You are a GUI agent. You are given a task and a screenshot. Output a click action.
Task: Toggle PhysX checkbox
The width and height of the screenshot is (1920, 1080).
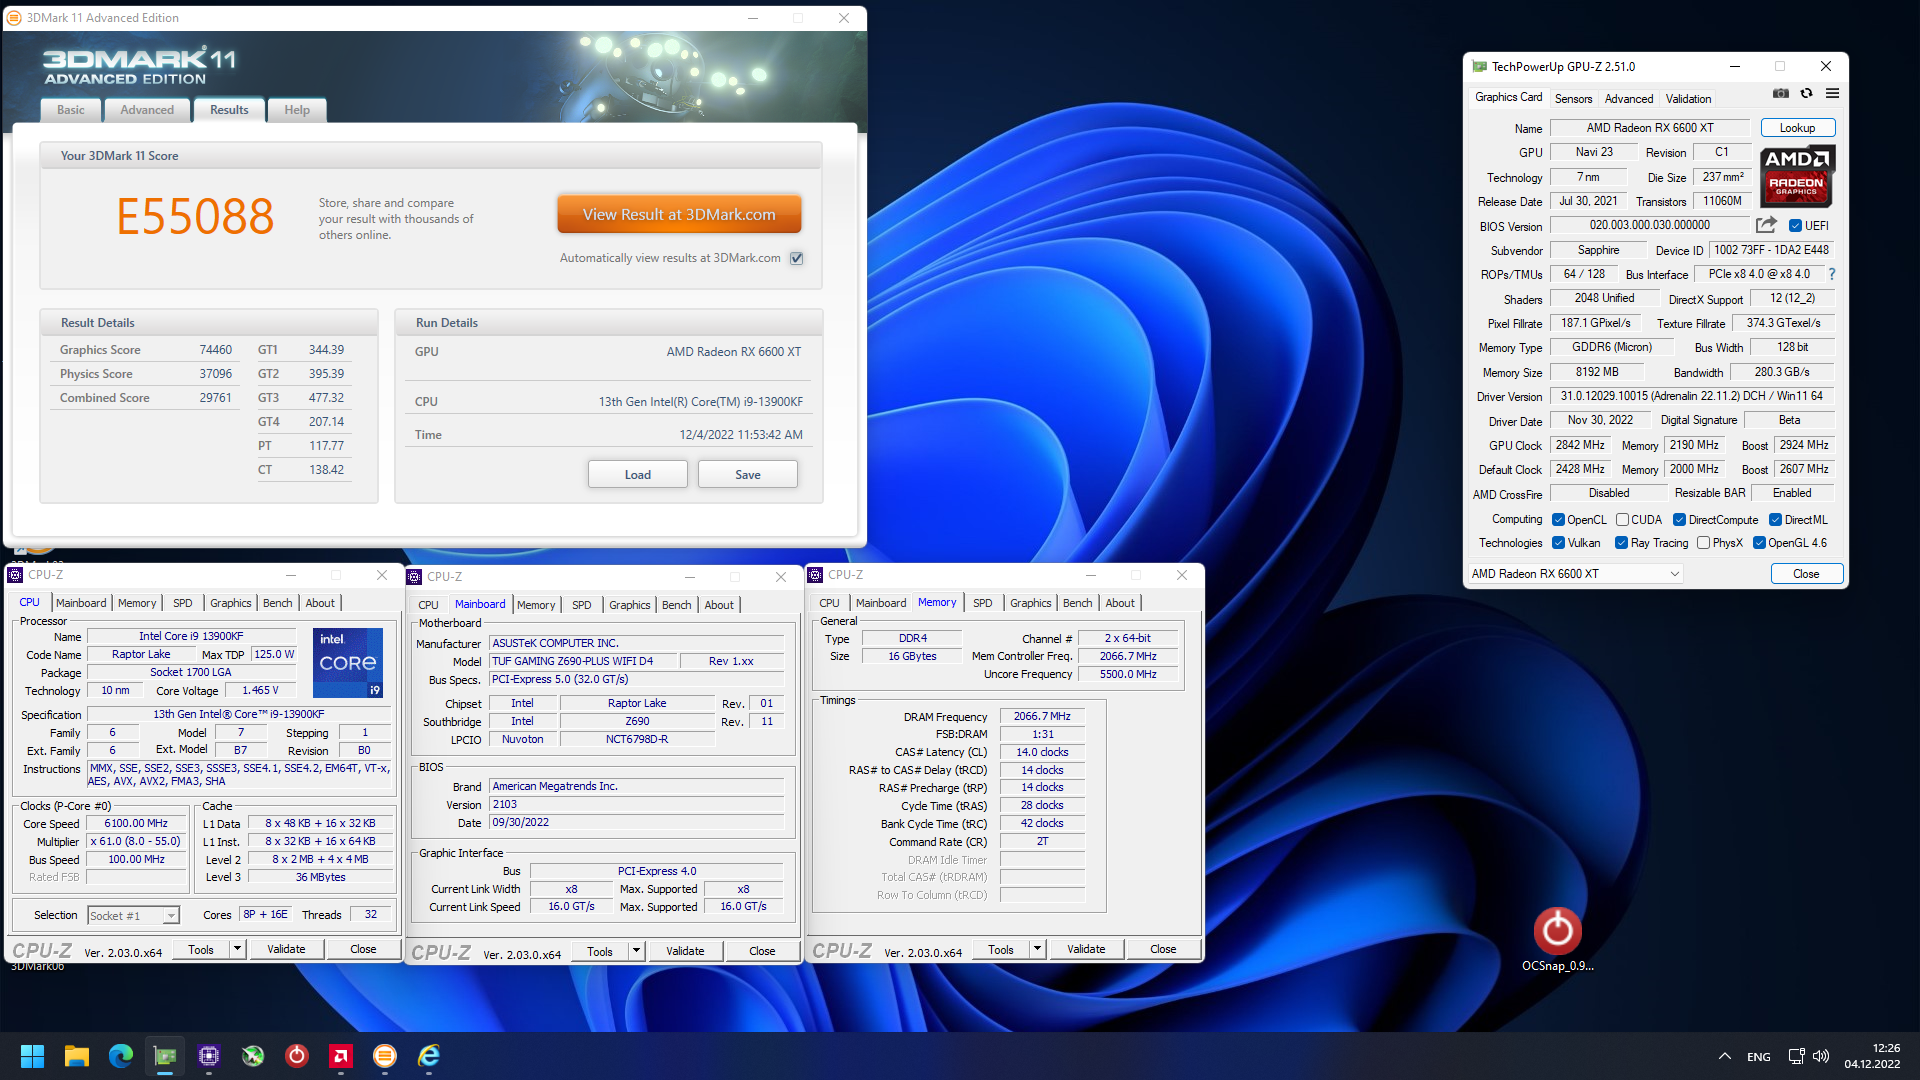click(x=1703, y=543)
